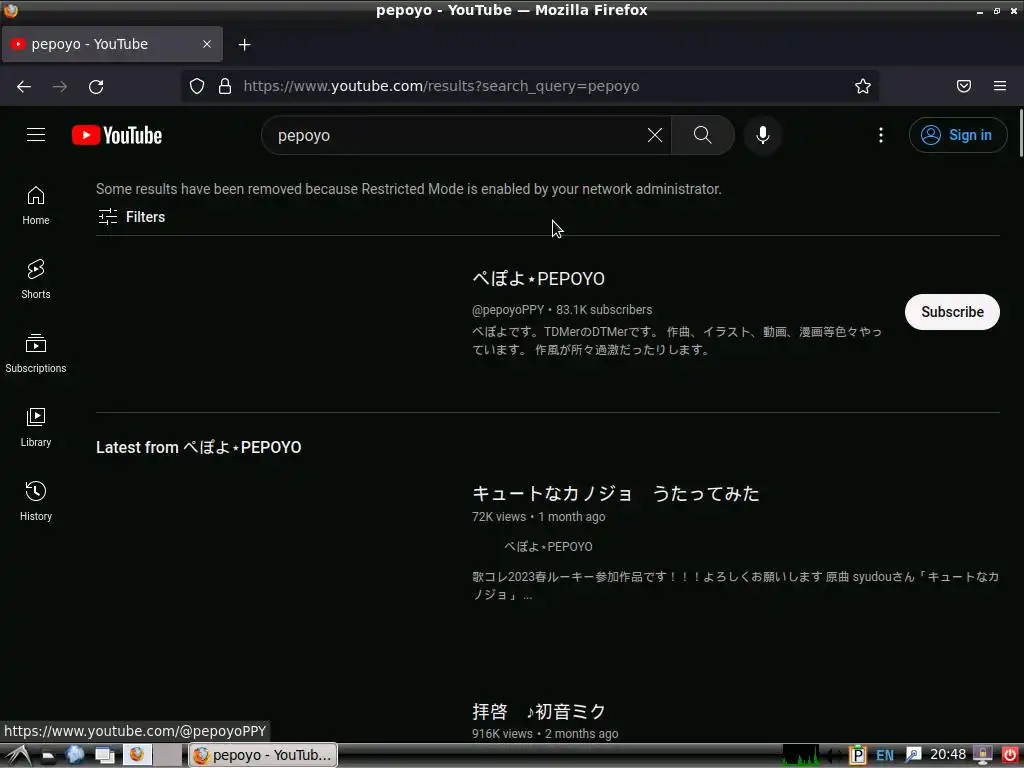
Task: Expand the search Filters panel
Action: pyautogui.click(x=131, y=217)
